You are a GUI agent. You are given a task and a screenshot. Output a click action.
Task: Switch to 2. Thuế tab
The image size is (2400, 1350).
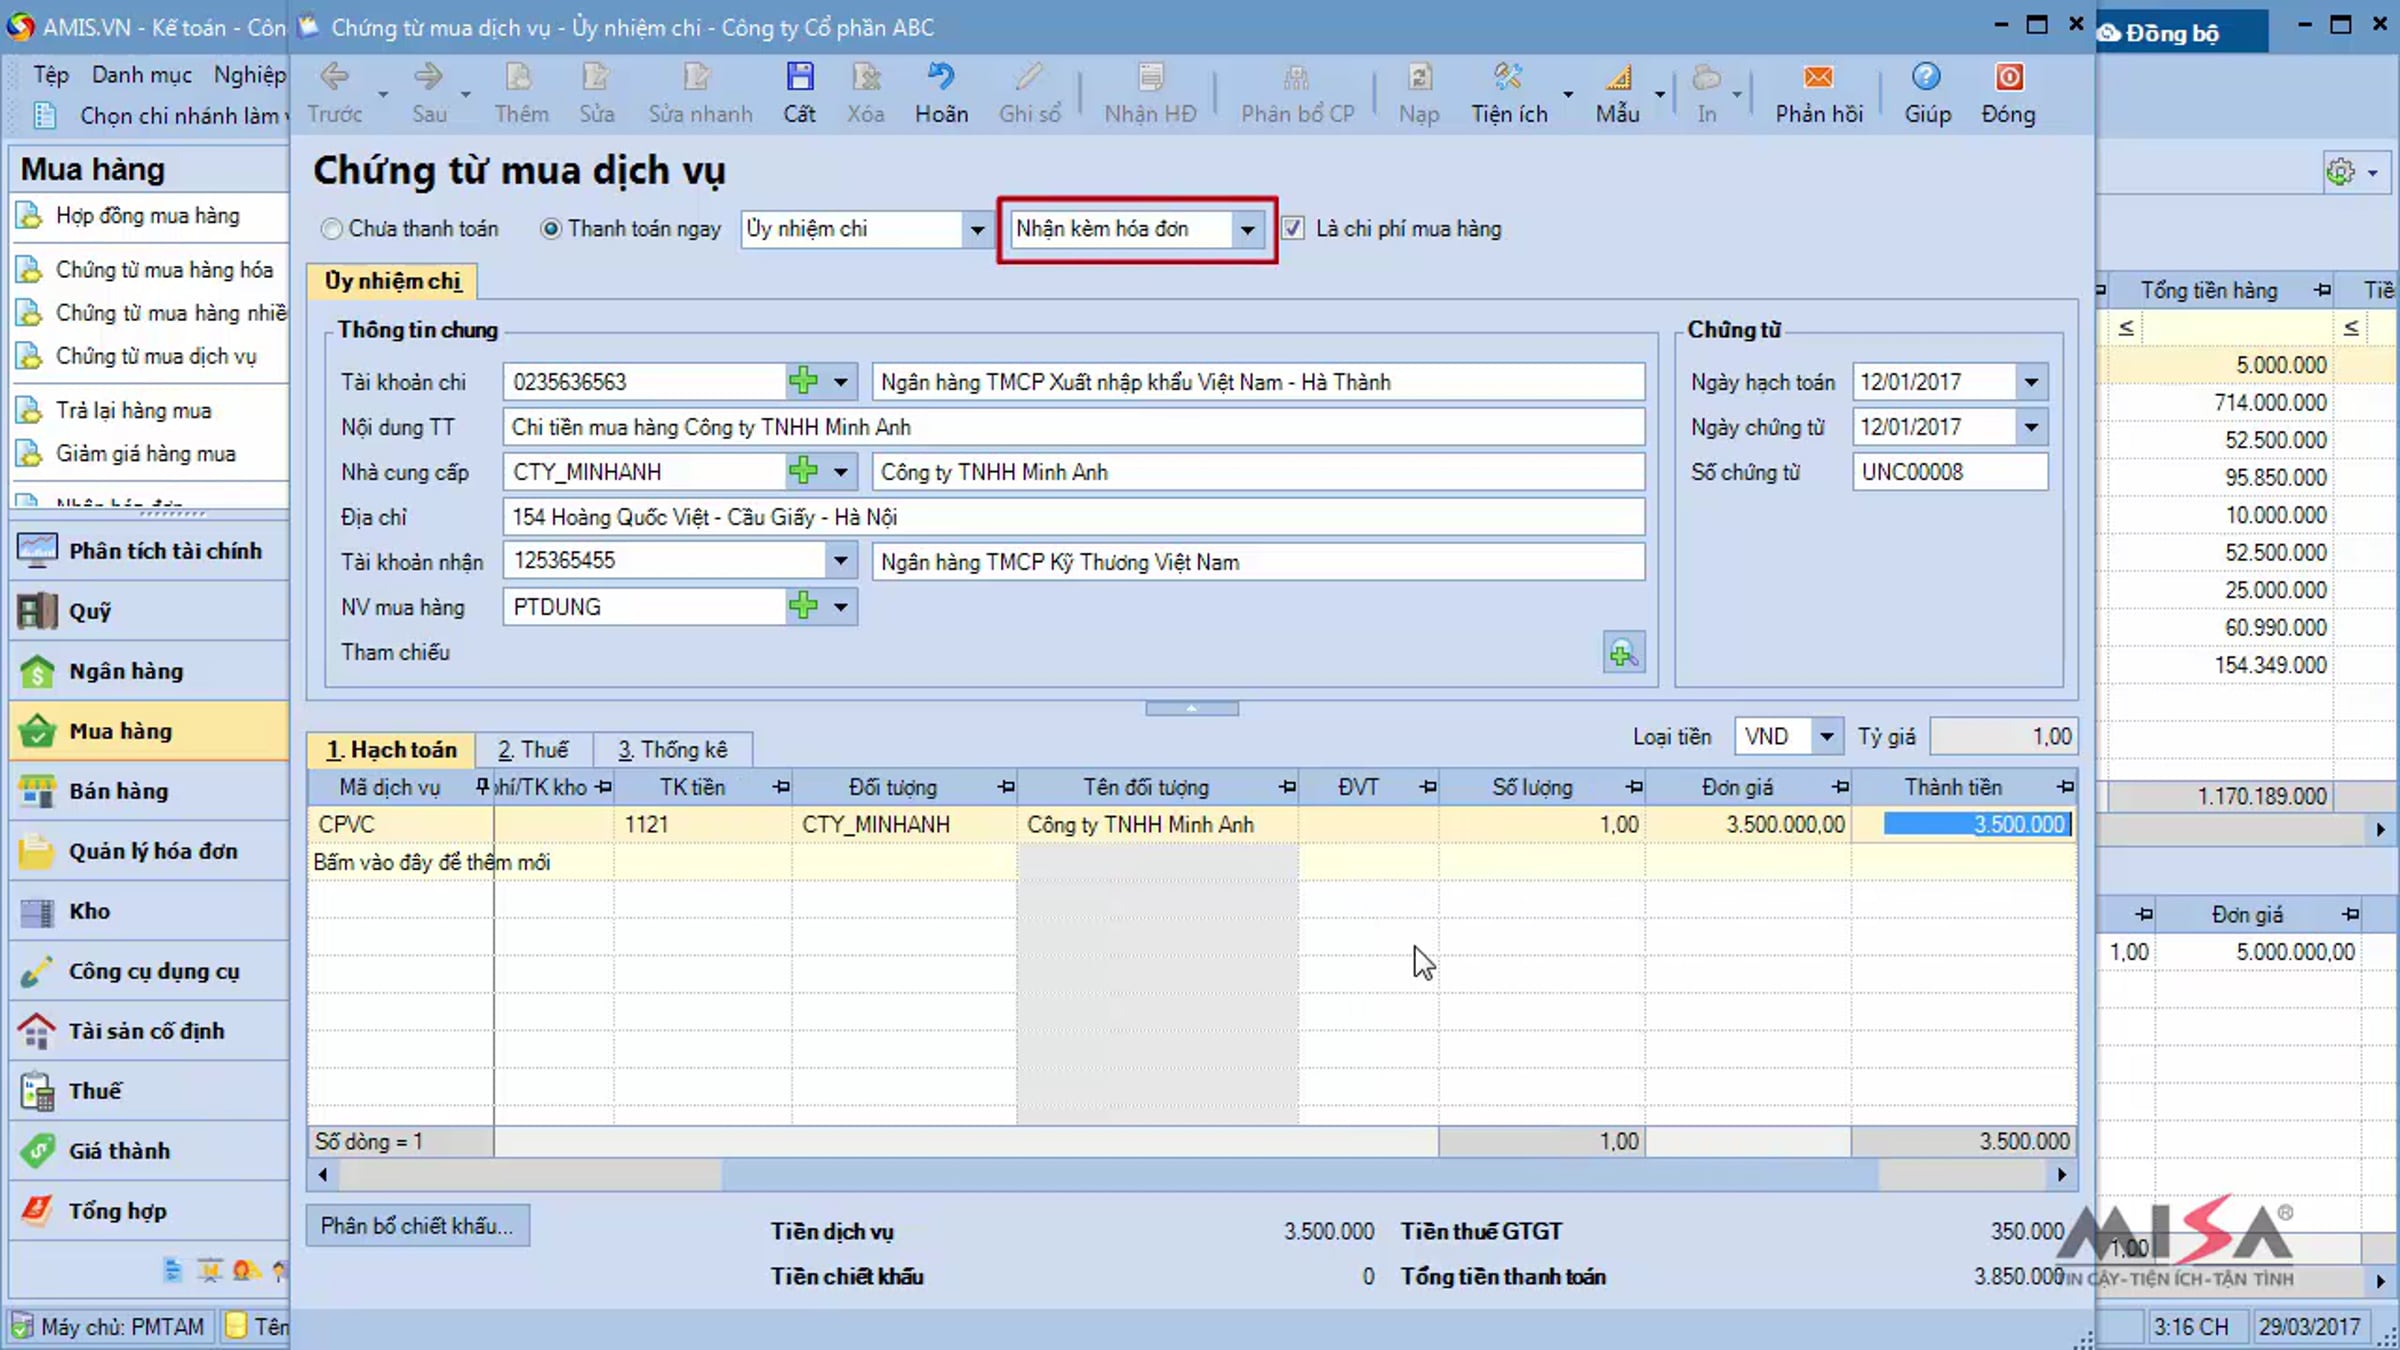point(533,750)
